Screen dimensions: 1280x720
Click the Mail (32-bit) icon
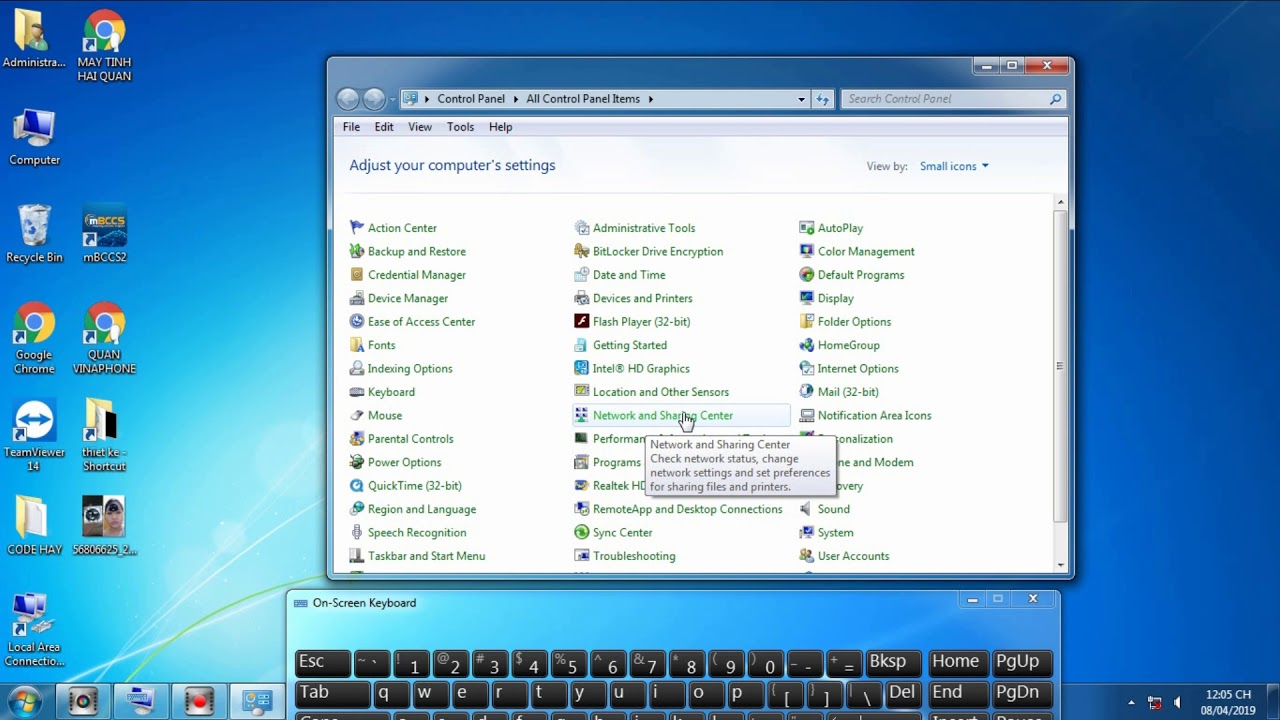point(807,392)
